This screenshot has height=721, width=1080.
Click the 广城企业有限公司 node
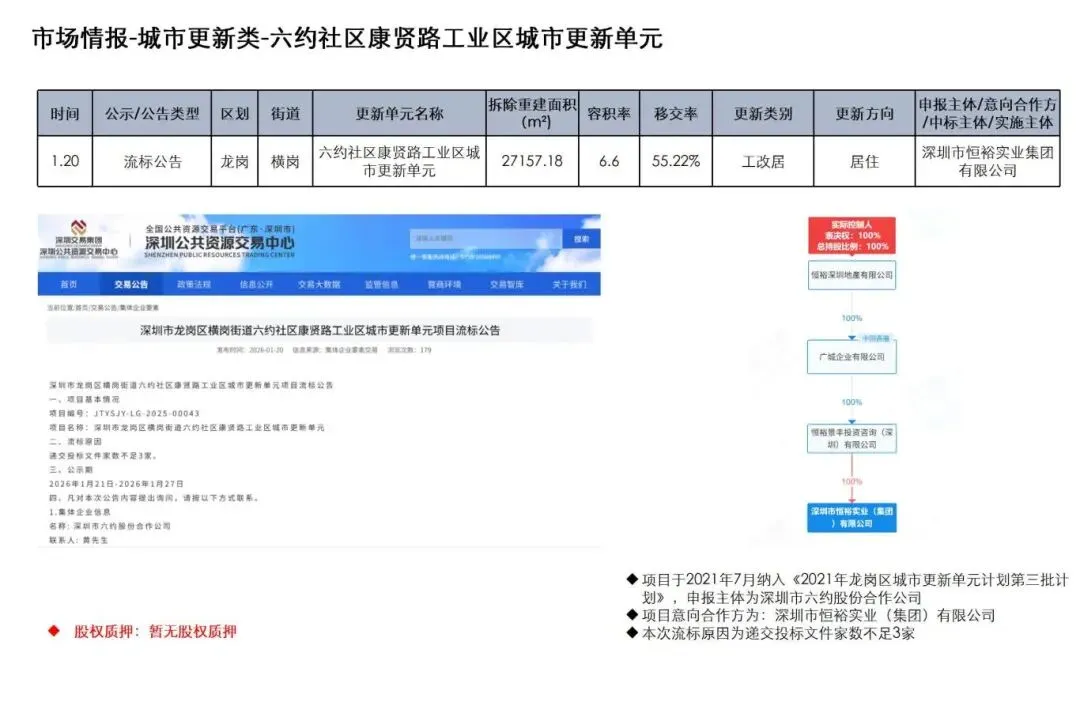tap(852, 357)
